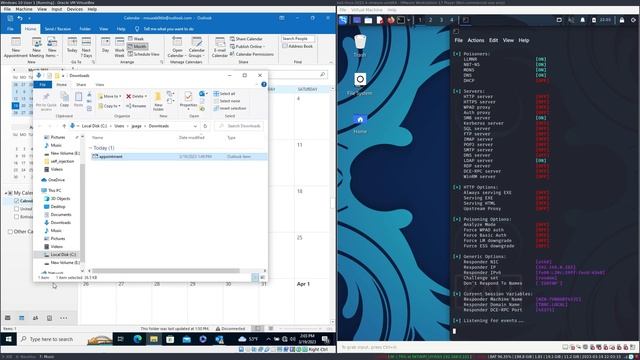Open Properties in explorer ribbon
The height and width of the screenshot is (360, 640).
[x=188, y=100]
